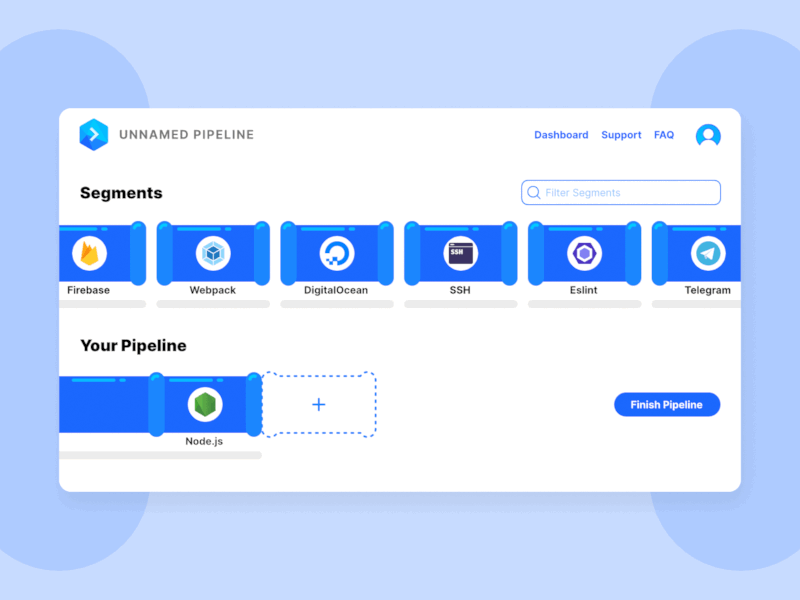The image size is (800, 600).
Task: Select the Telegram paper plane icon
Action: coord(708,253)
